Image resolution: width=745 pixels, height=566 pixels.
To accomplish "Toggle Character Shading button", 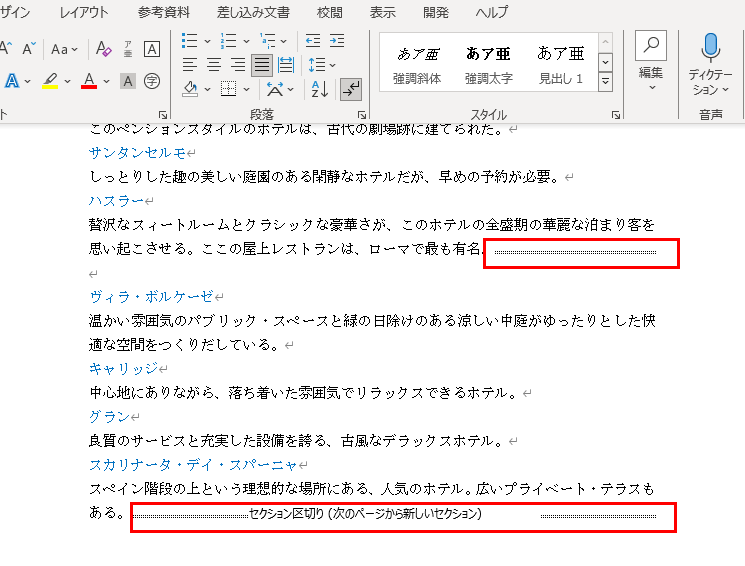I will pos(128,81).
